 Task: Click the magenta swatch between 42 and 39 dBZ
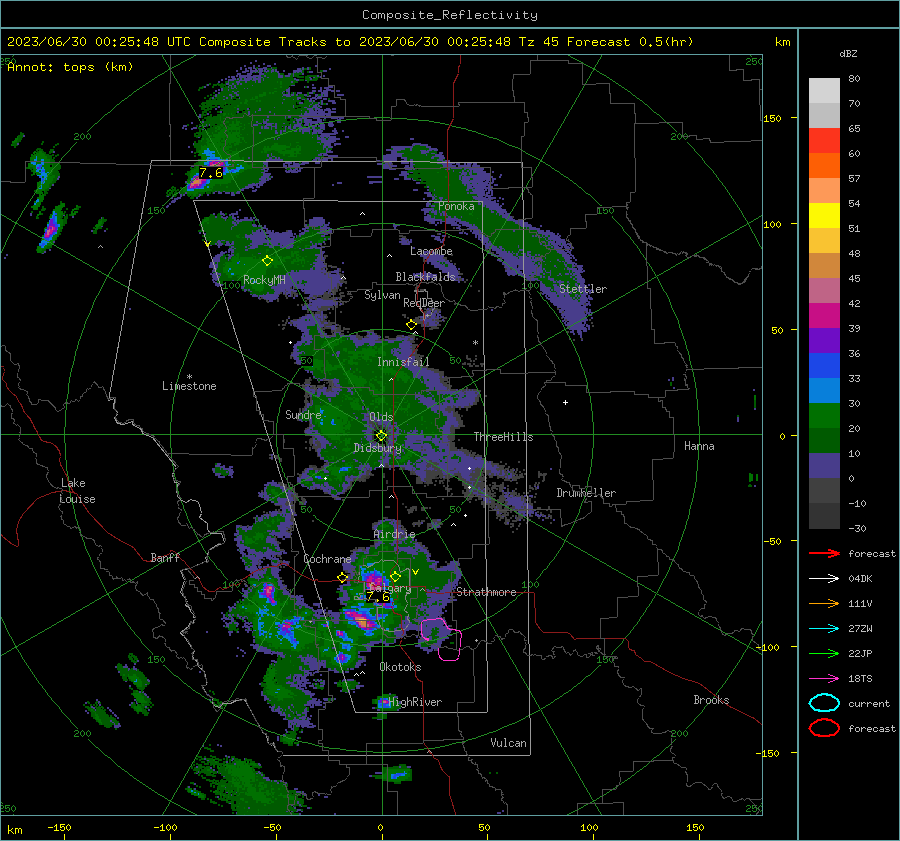824,316
